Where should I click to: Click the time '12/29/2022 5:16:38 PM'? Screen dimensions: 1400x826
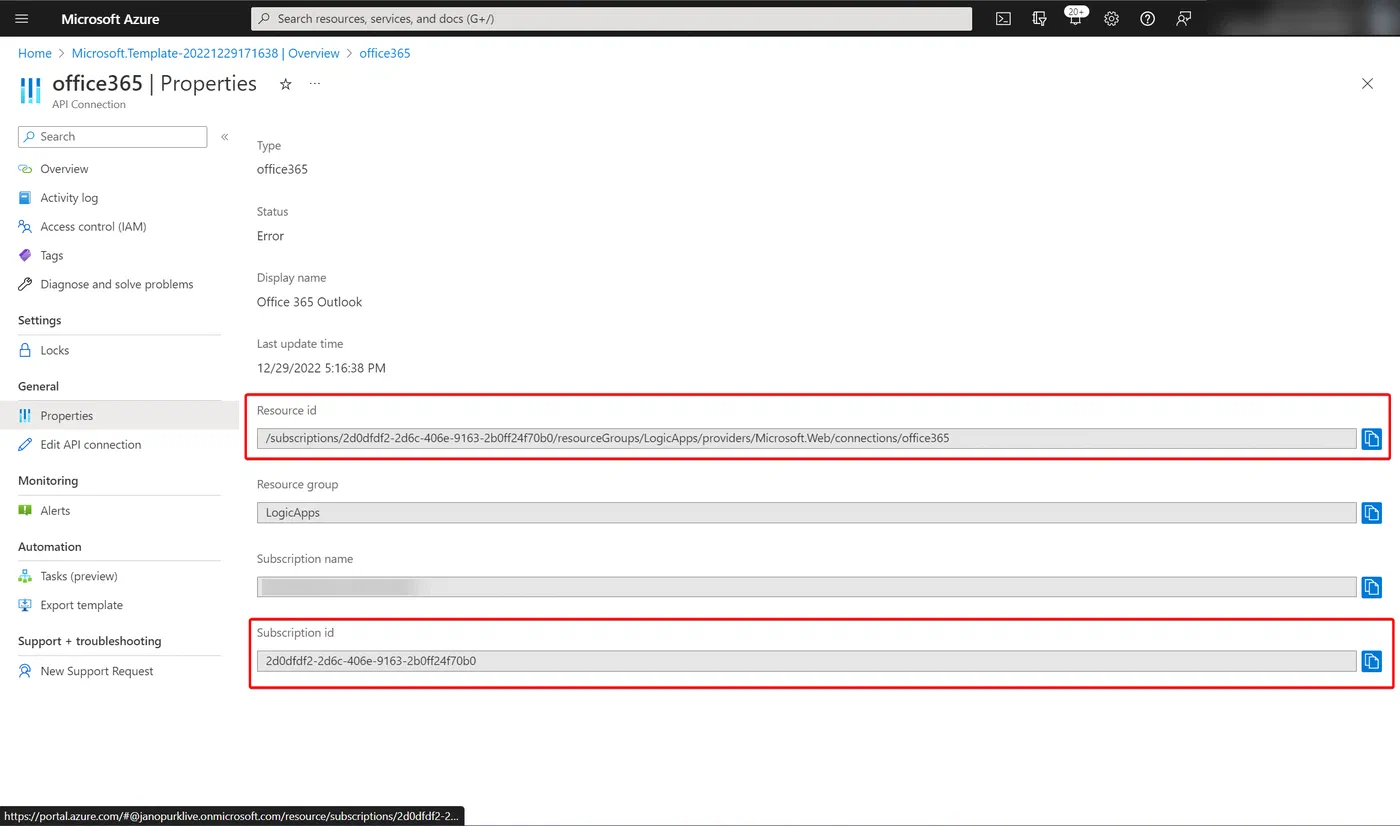[321, 368]
